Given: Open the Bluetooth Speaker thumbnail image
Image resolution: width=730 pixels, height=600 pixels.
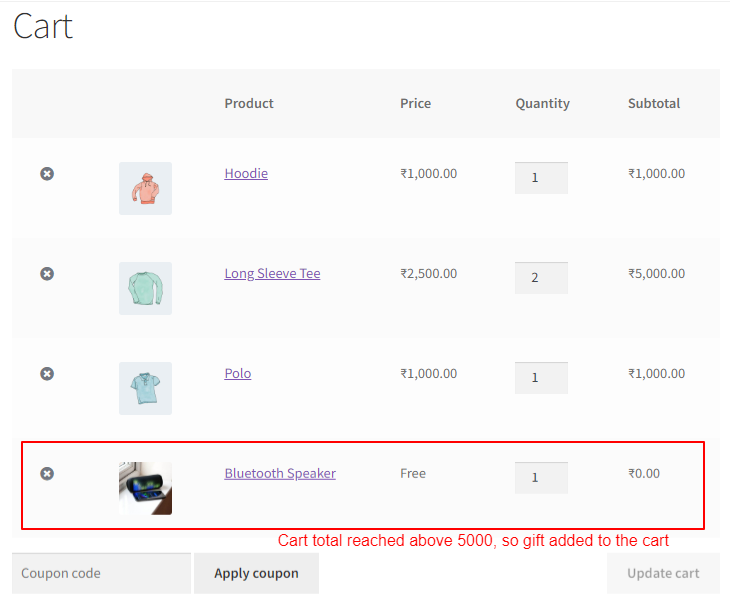Looking at the screenshot, I should coord(145,488).
